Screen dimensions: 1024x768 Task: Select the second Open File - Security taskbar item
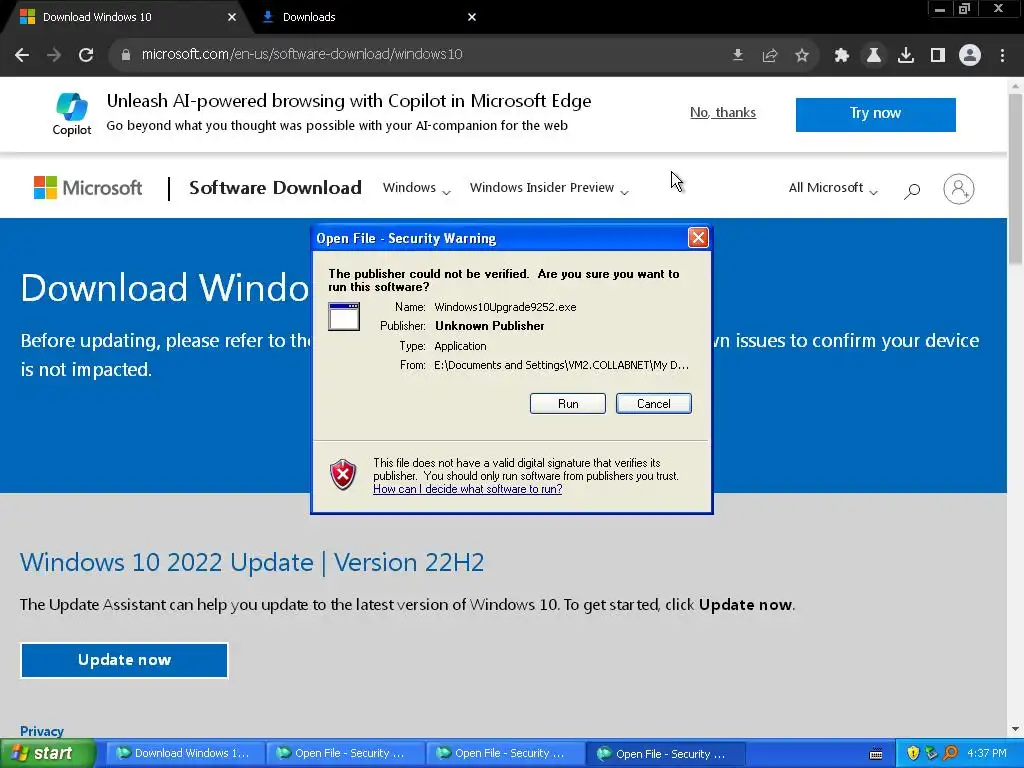click(x=505, y=753)
